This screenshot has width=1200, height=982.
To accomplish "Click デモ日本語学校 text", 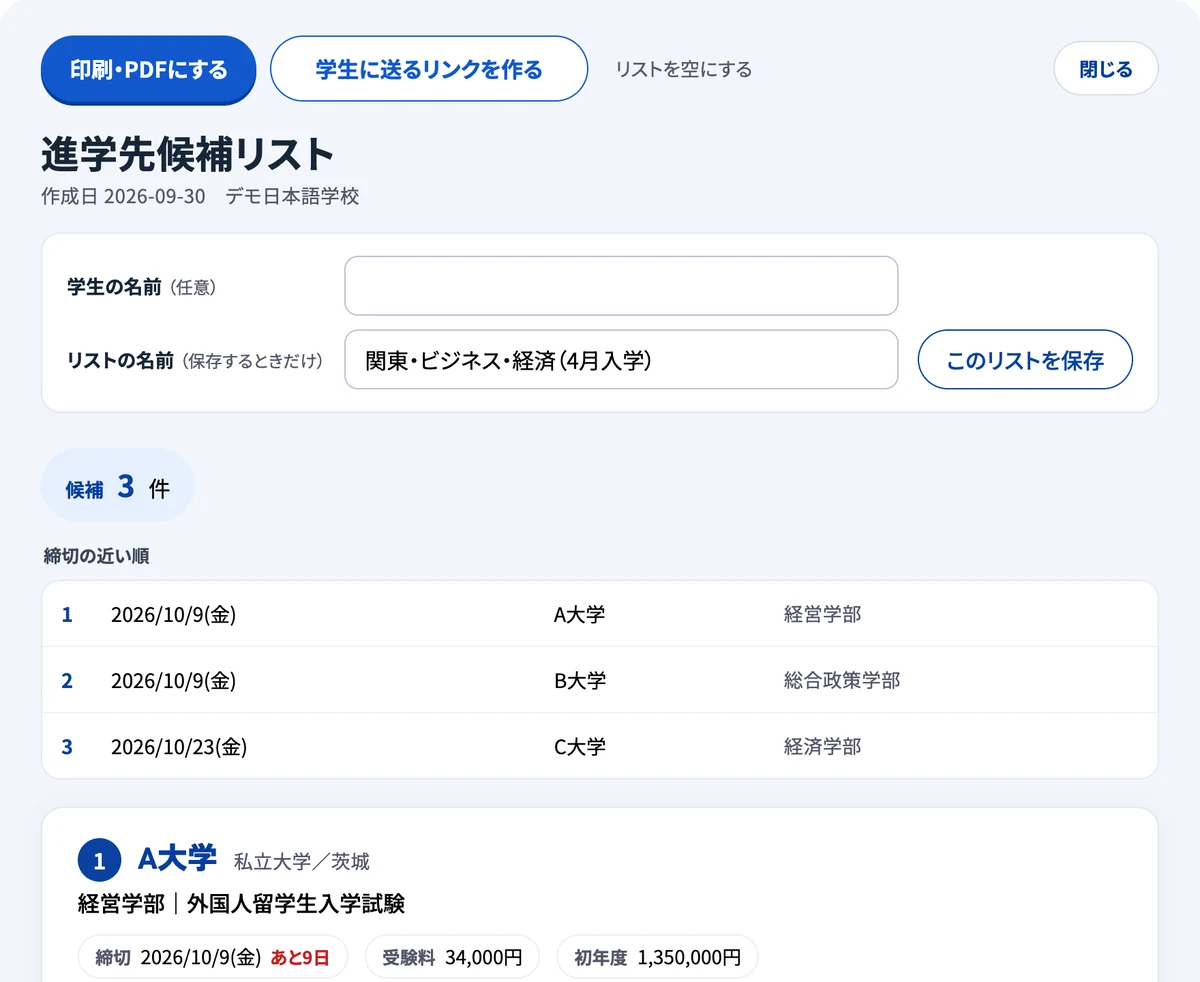I will pos(292,196).
